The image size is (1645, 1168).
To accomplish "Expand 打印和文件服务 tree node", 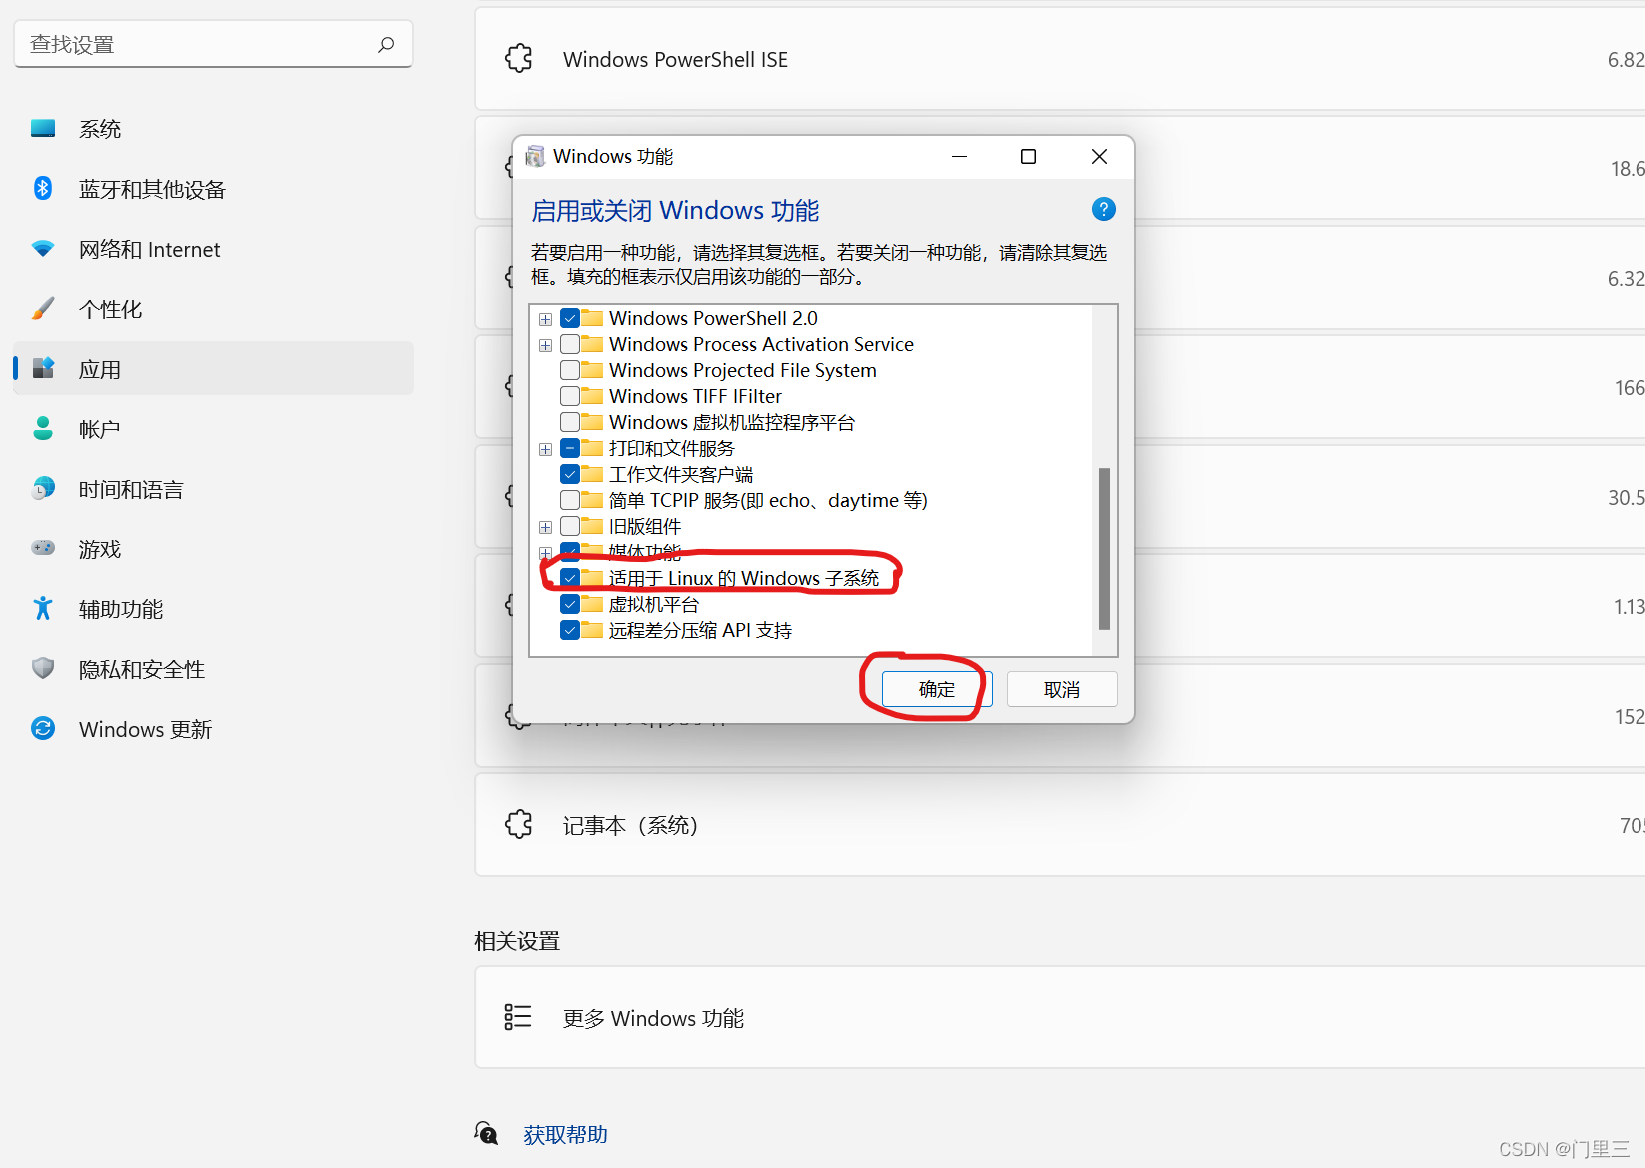I will pos(545,449).
